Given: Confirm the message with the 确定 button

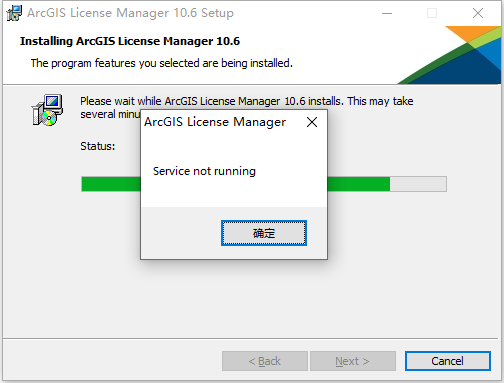Looking at the screenshot, I should (x=264, y=233).
